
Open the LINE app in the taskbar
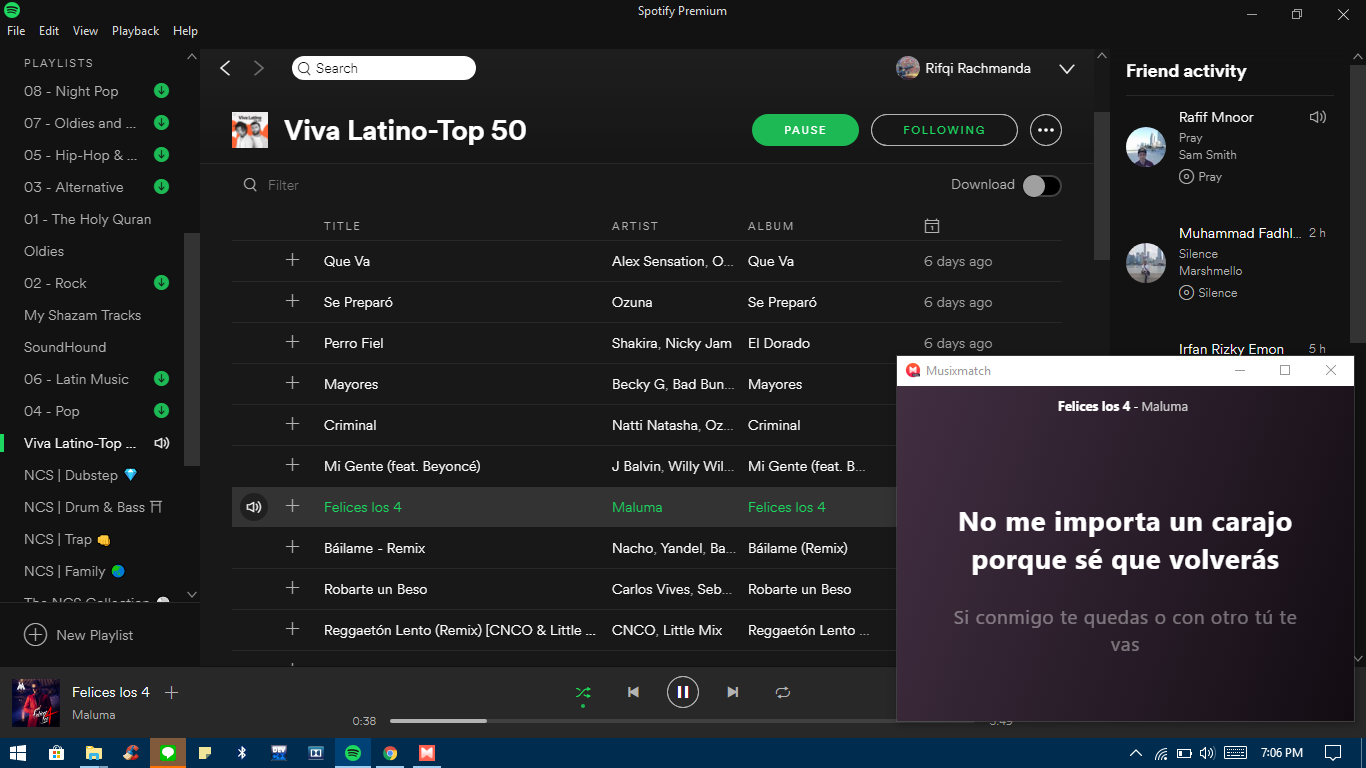168,753
